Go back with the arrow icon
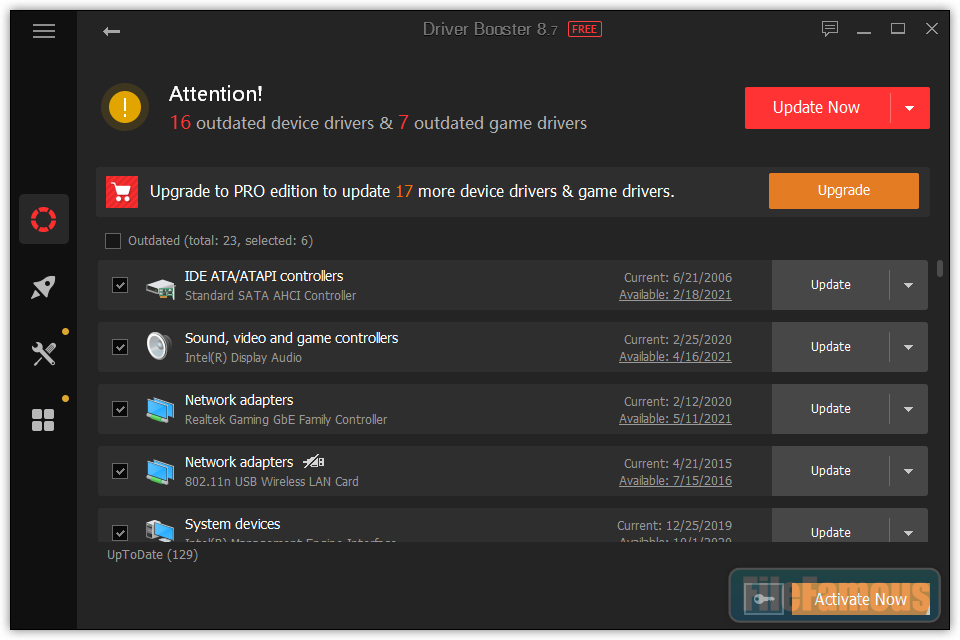This screenshot has width=960, height=640. [111, 31]
